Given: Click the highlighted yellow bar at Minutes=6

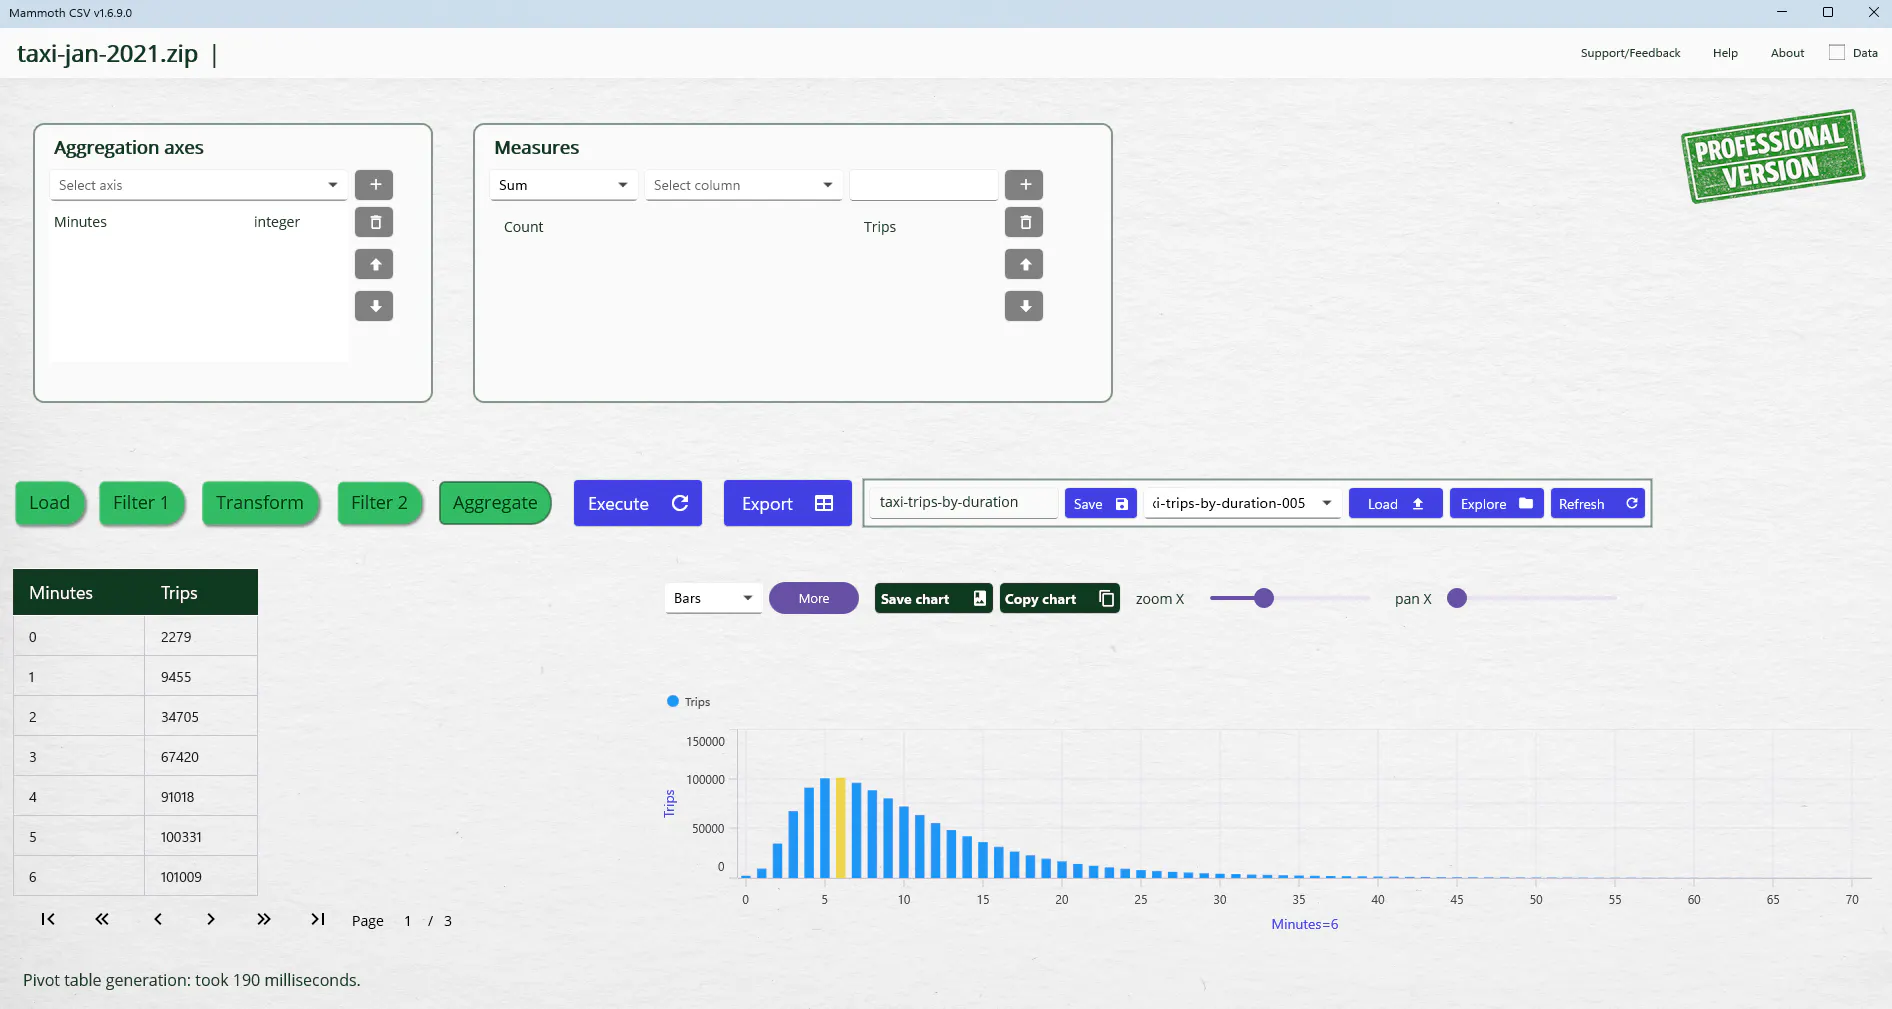Looking at the screenshot, I should tap(841, 828).
